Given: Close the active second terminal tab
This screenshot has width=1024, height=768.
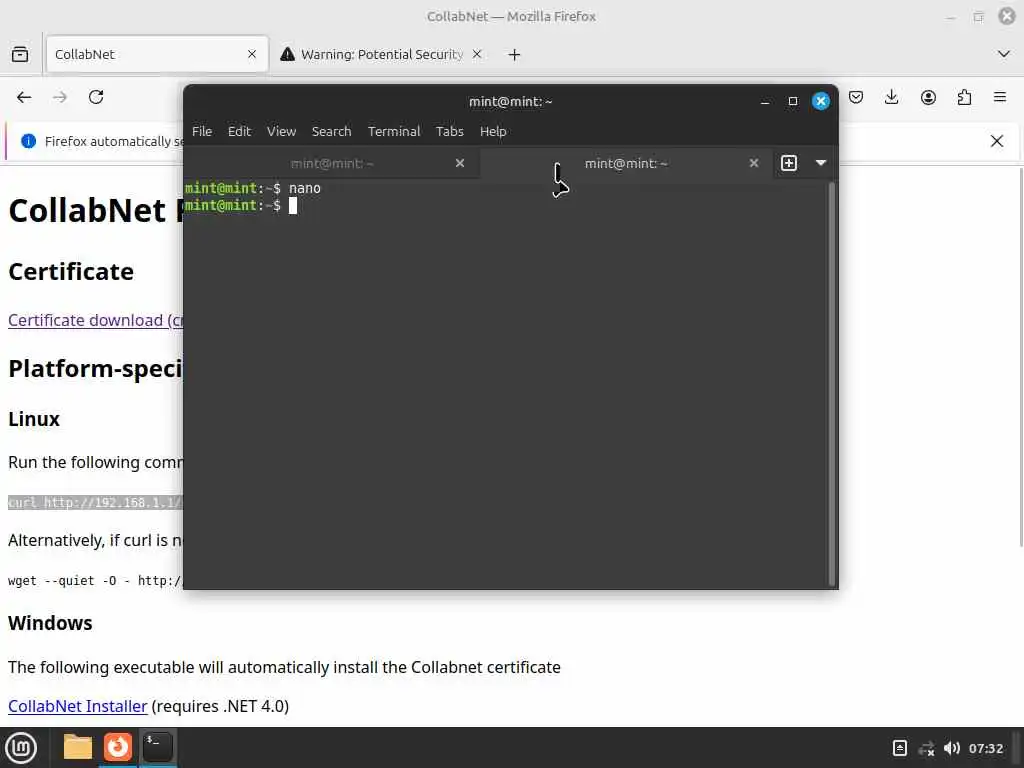Looking at the screenshot, I should pyautogui.click(x=754, y=163).
